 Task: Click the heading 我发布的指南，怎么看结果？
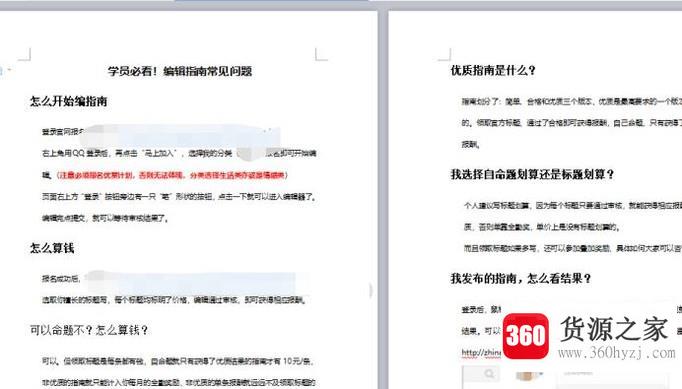pyautogui.click(x=521, y=278)
